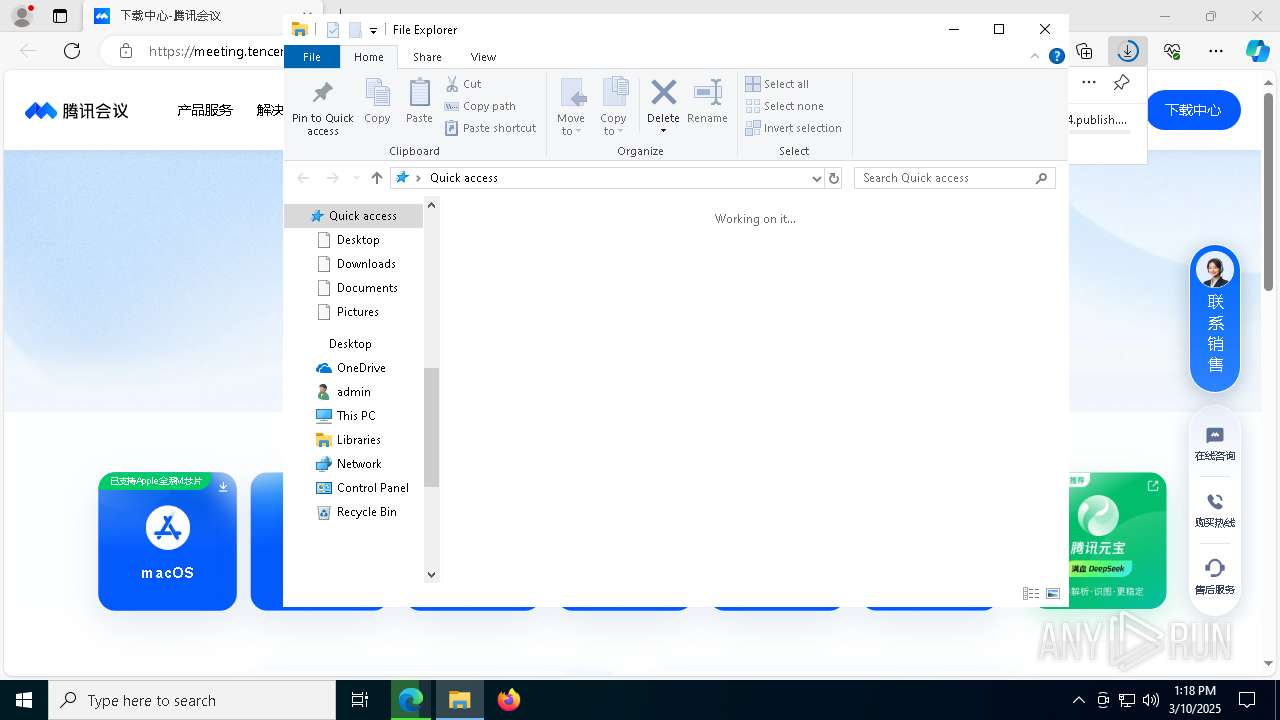The height and width of the screenshot is (720, 1280).
Task: Click the Refresh button beside address bar
Action: click(834, 178)
